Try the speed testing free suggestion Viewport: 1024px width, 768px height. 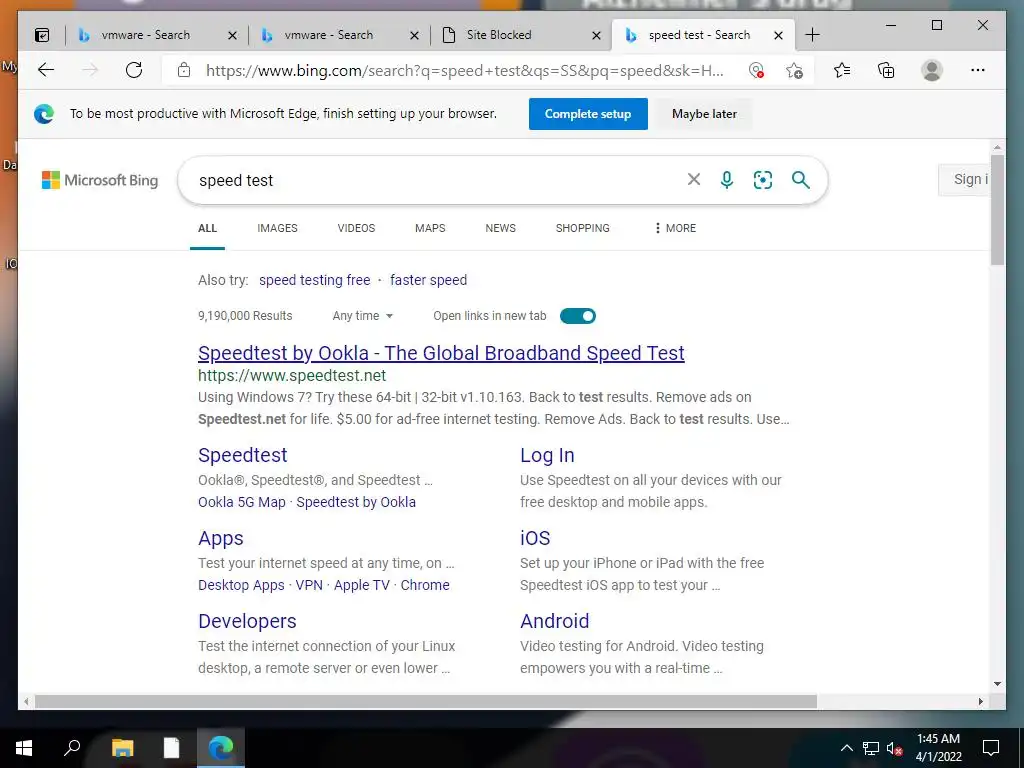click(x=315, y=280)
